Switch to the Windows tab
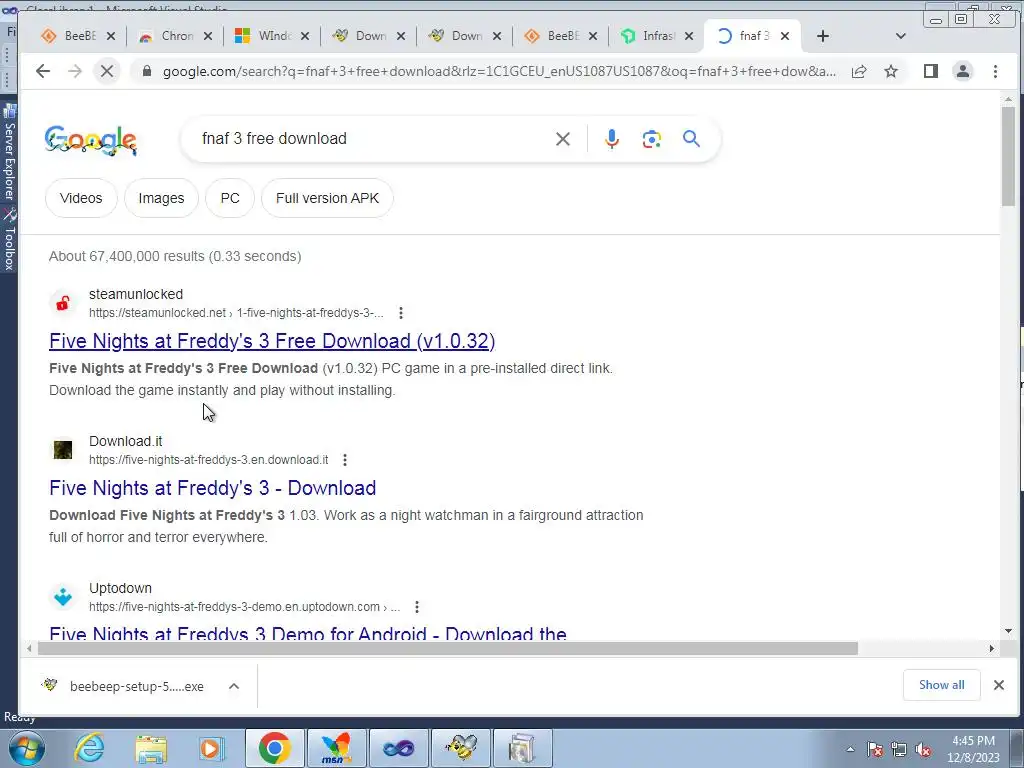This screenshot has height=768, width=1024. pos(272,36)
